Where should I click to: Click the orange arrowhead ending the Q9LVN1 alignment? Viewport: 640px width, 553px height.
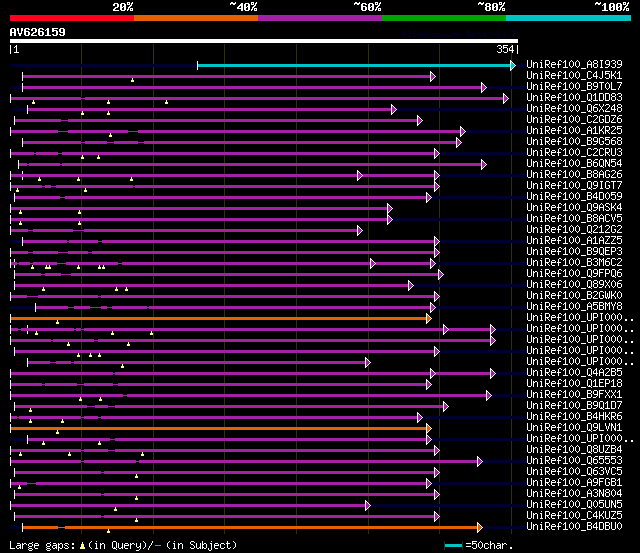429,429
